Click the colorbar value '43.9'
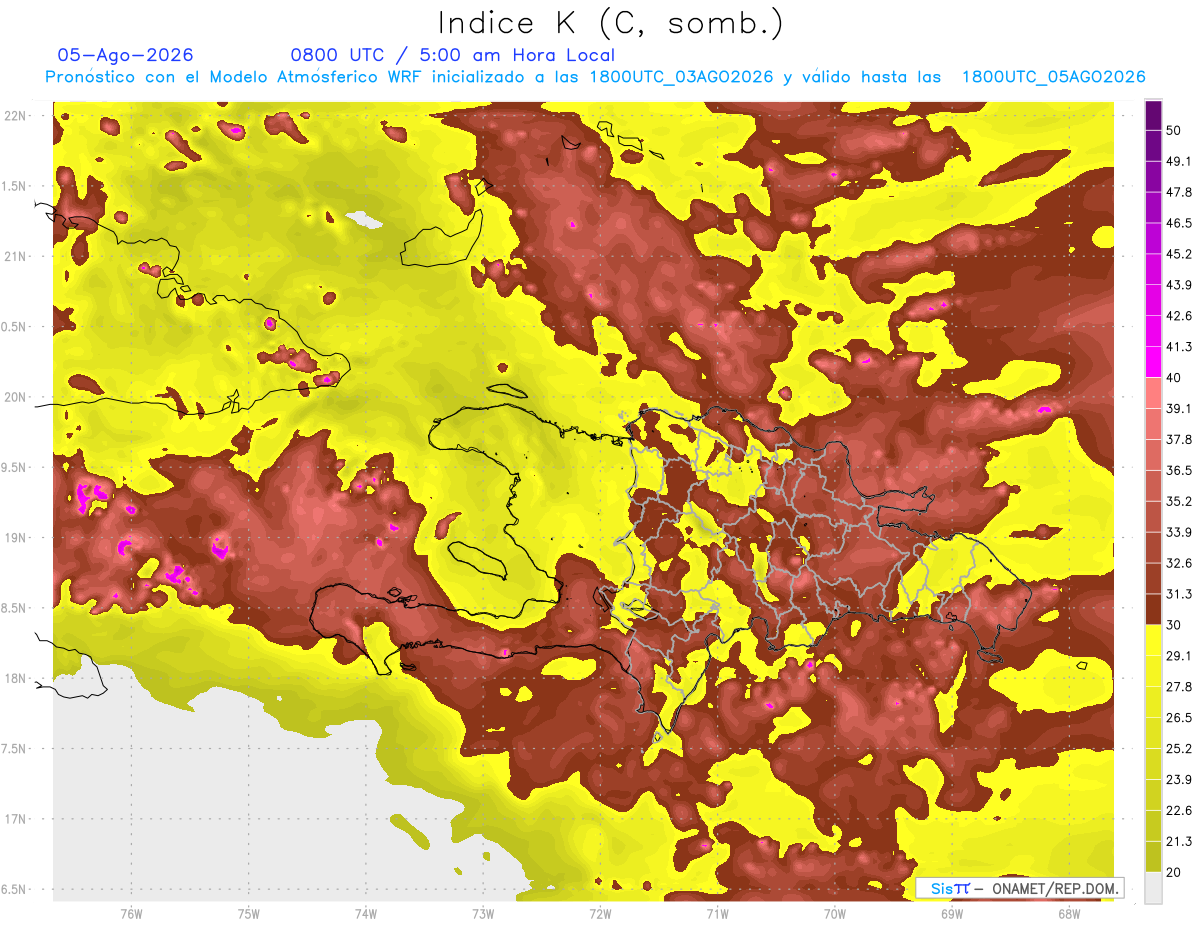The width and height of the screenshot is (1200, 927). (x=1178, y=285)
